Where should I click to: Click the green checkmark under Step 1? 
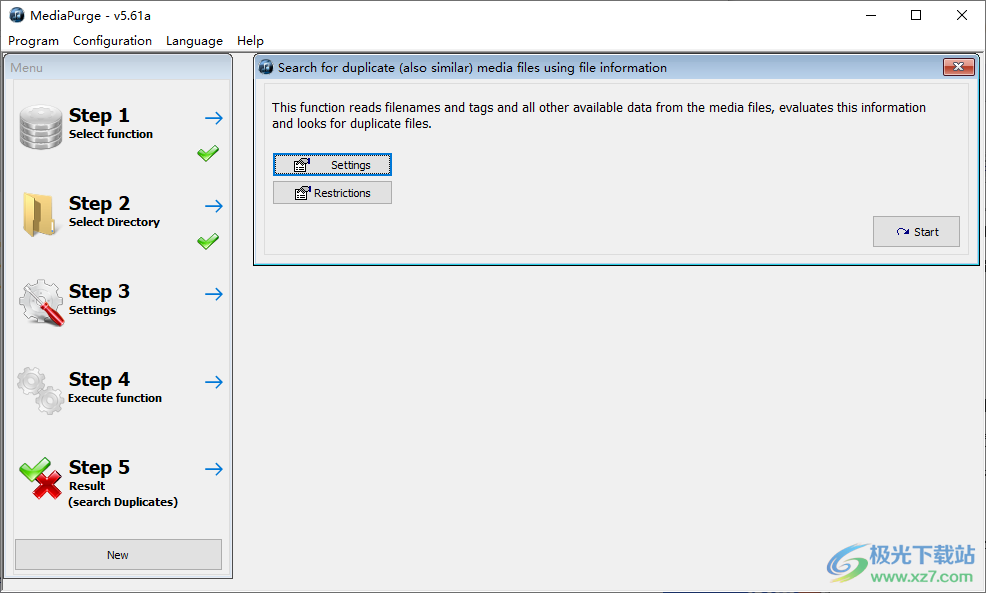tap(208, 154)
